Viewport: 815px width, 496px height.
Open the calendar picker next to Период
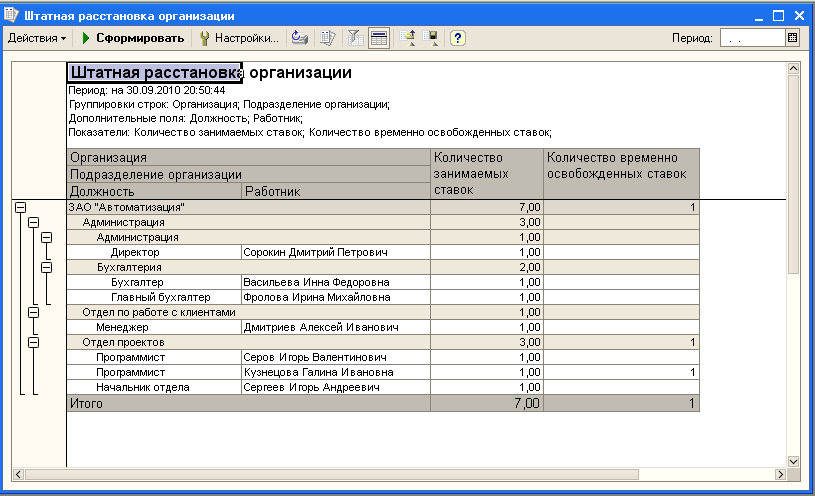coord(792,38)
